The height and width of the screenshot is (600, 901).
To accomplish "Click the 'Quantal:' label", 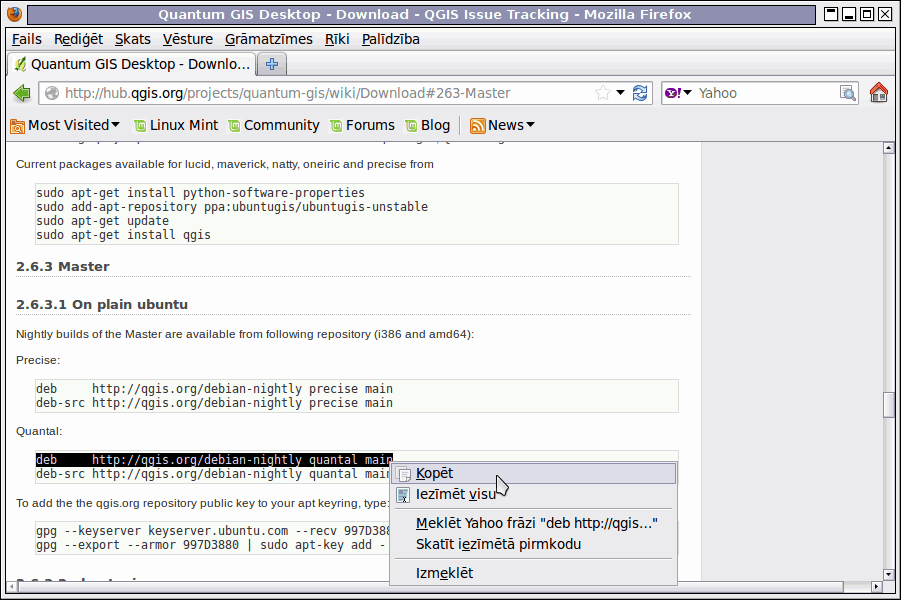I will [38, 431].
